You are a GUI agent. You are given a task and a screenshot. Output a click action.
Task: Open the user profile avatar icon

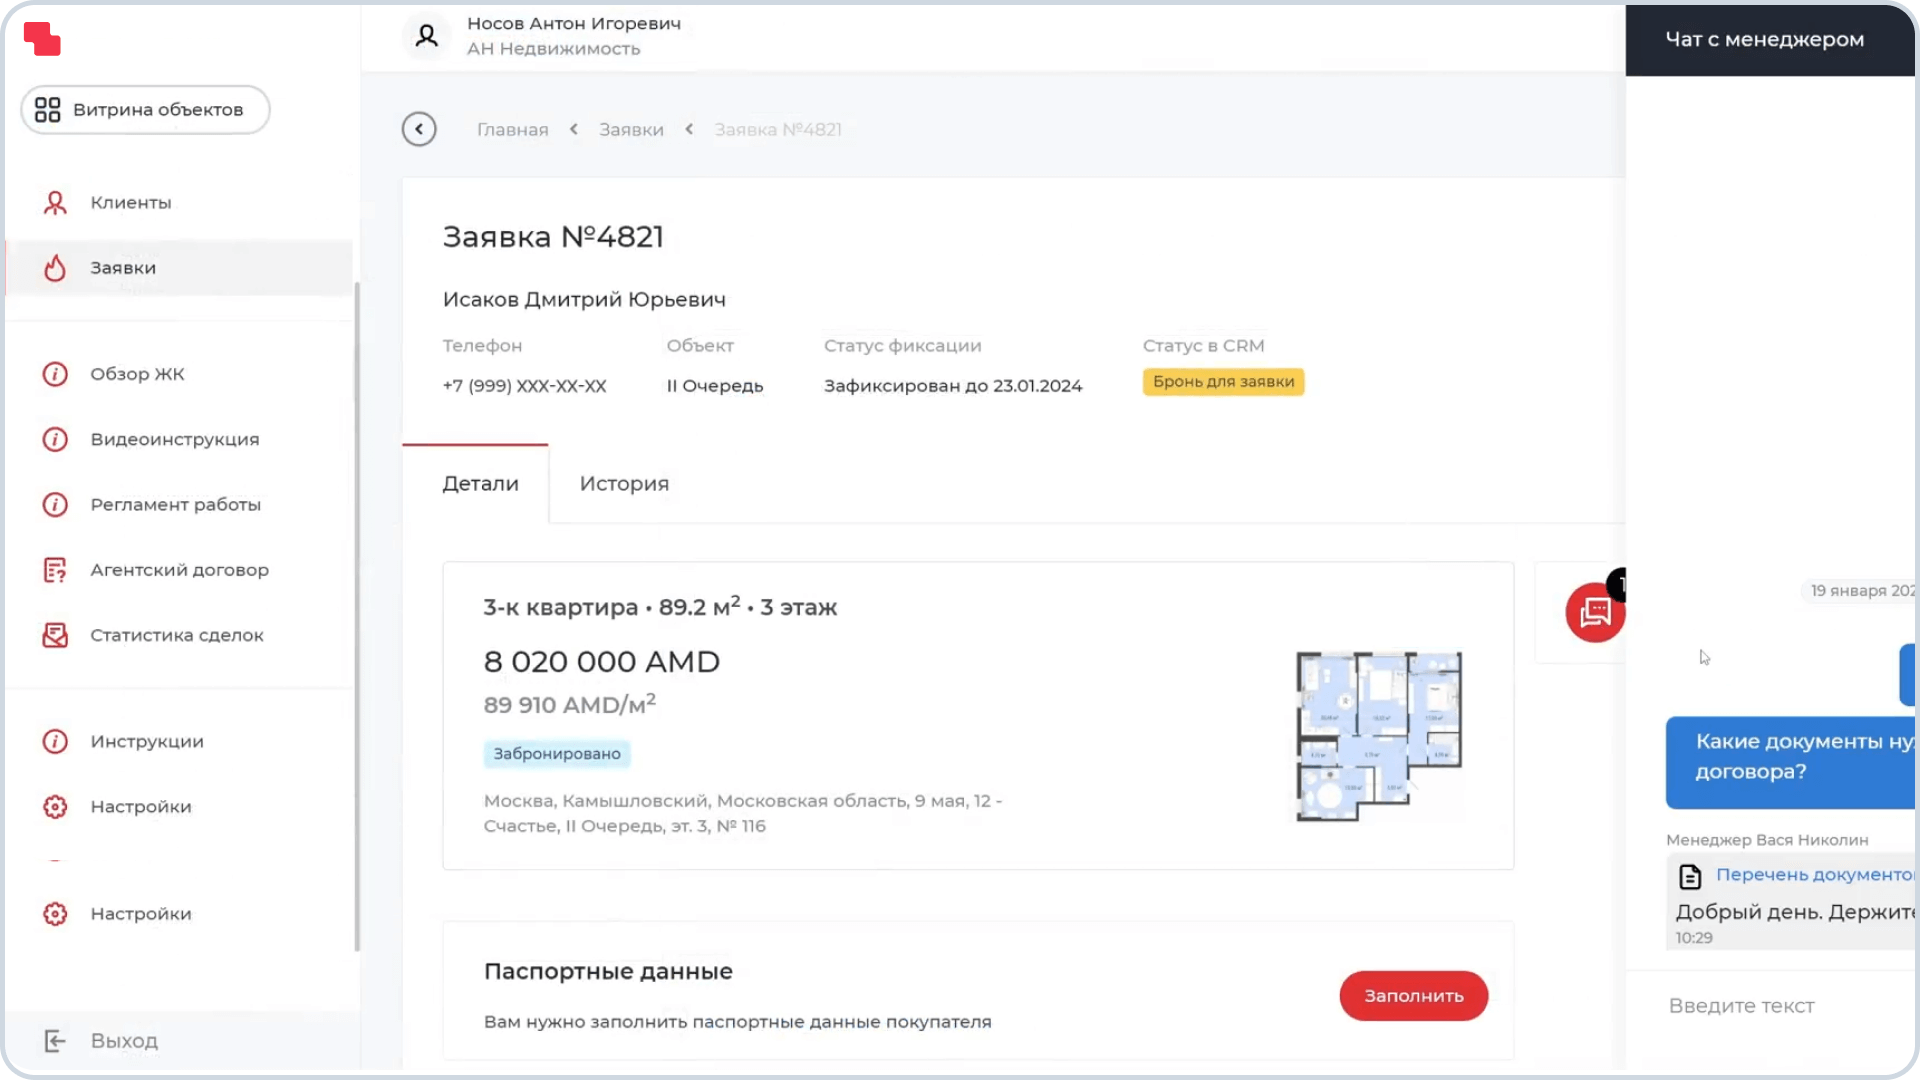[427, 36]
